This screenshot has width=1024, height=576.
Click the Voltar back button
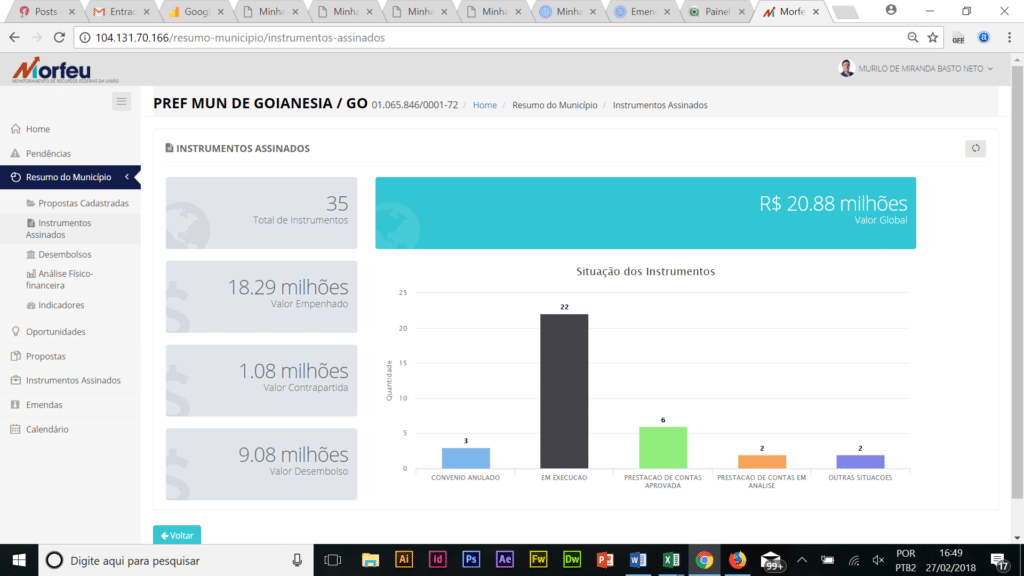coord(177,535)
